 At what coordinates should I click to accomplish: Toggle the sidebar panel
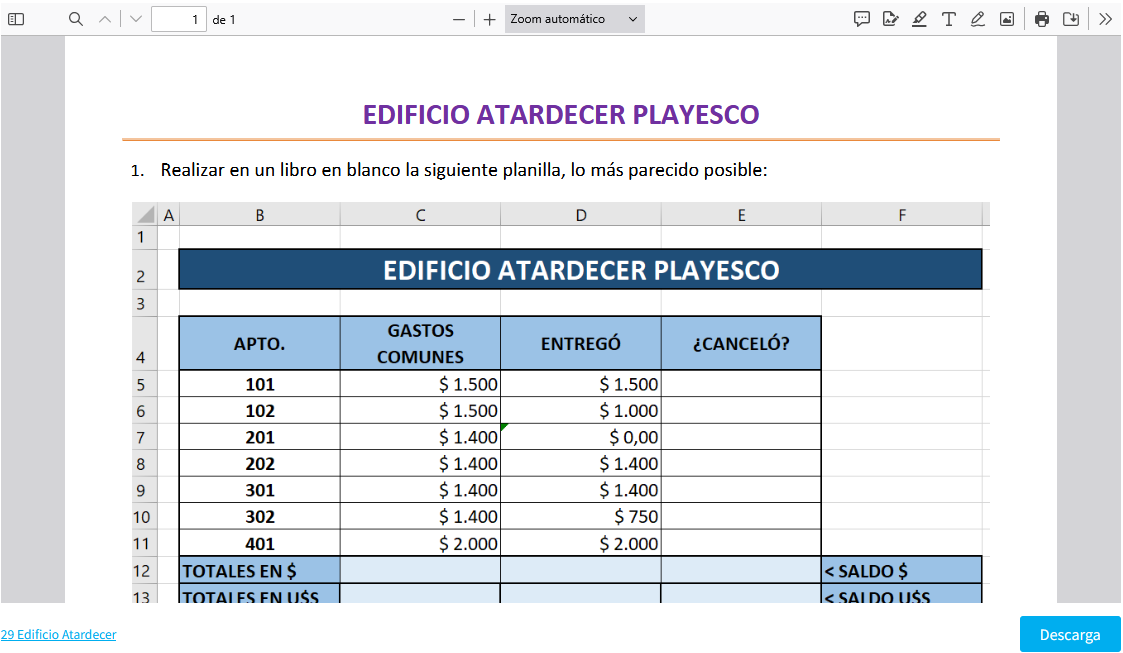pos(16,19)
